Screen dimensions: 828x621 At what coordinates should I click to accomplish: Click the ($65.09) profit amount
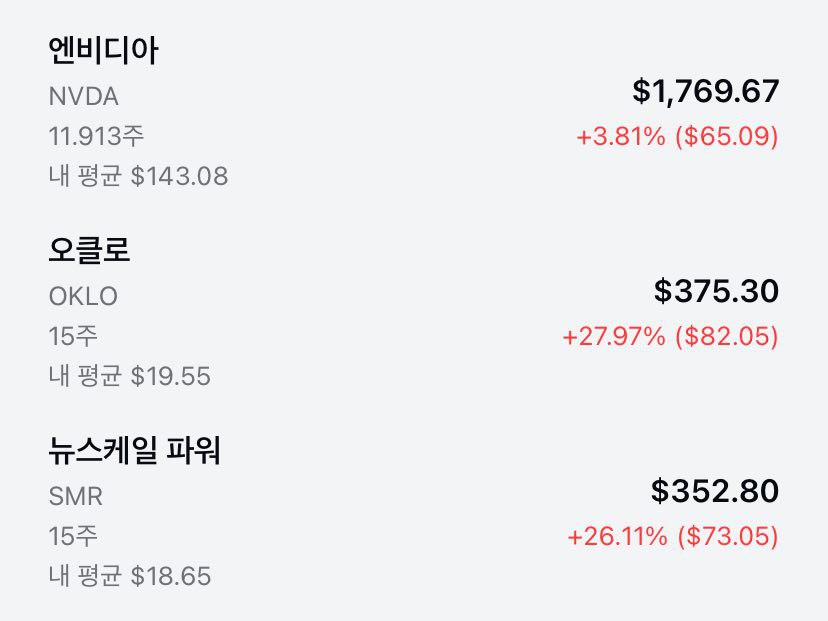pyautogui.click(x=727, y=136)
